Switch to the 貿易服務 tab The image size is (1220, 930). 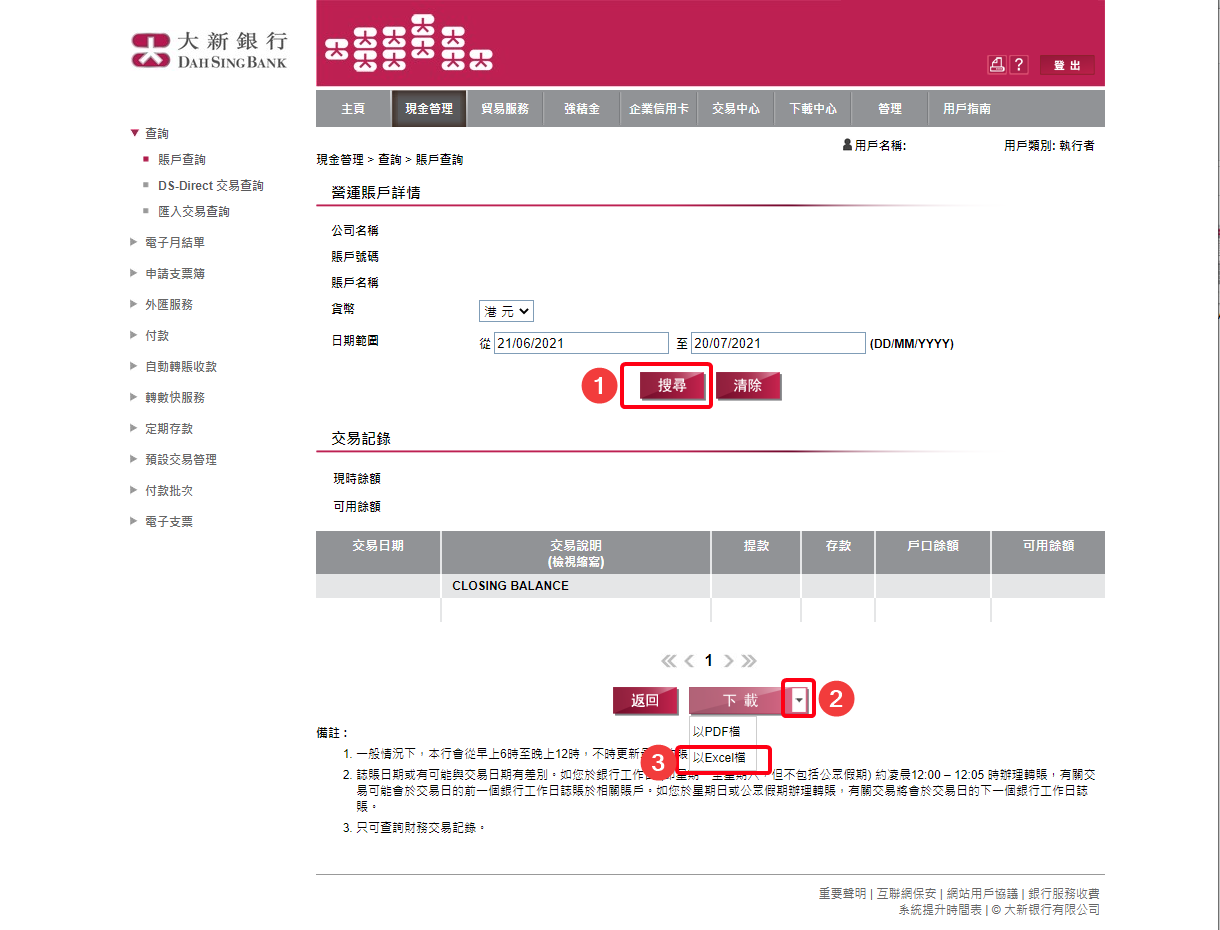505,109
